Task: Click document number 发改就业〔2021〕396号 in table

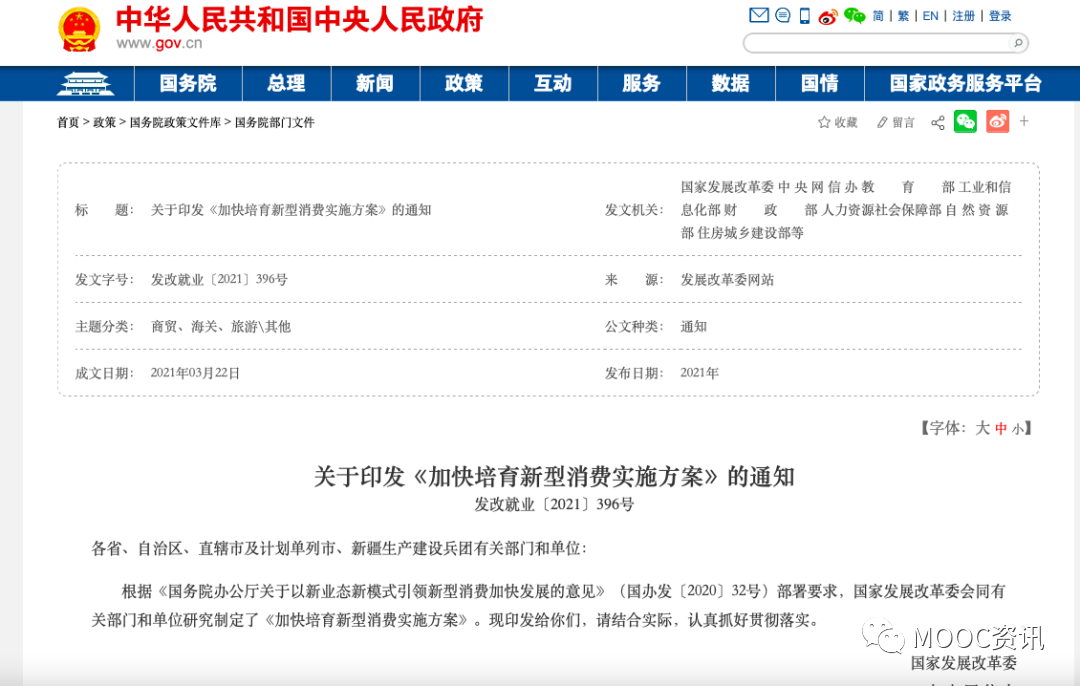Action: [x=219, y=280]
